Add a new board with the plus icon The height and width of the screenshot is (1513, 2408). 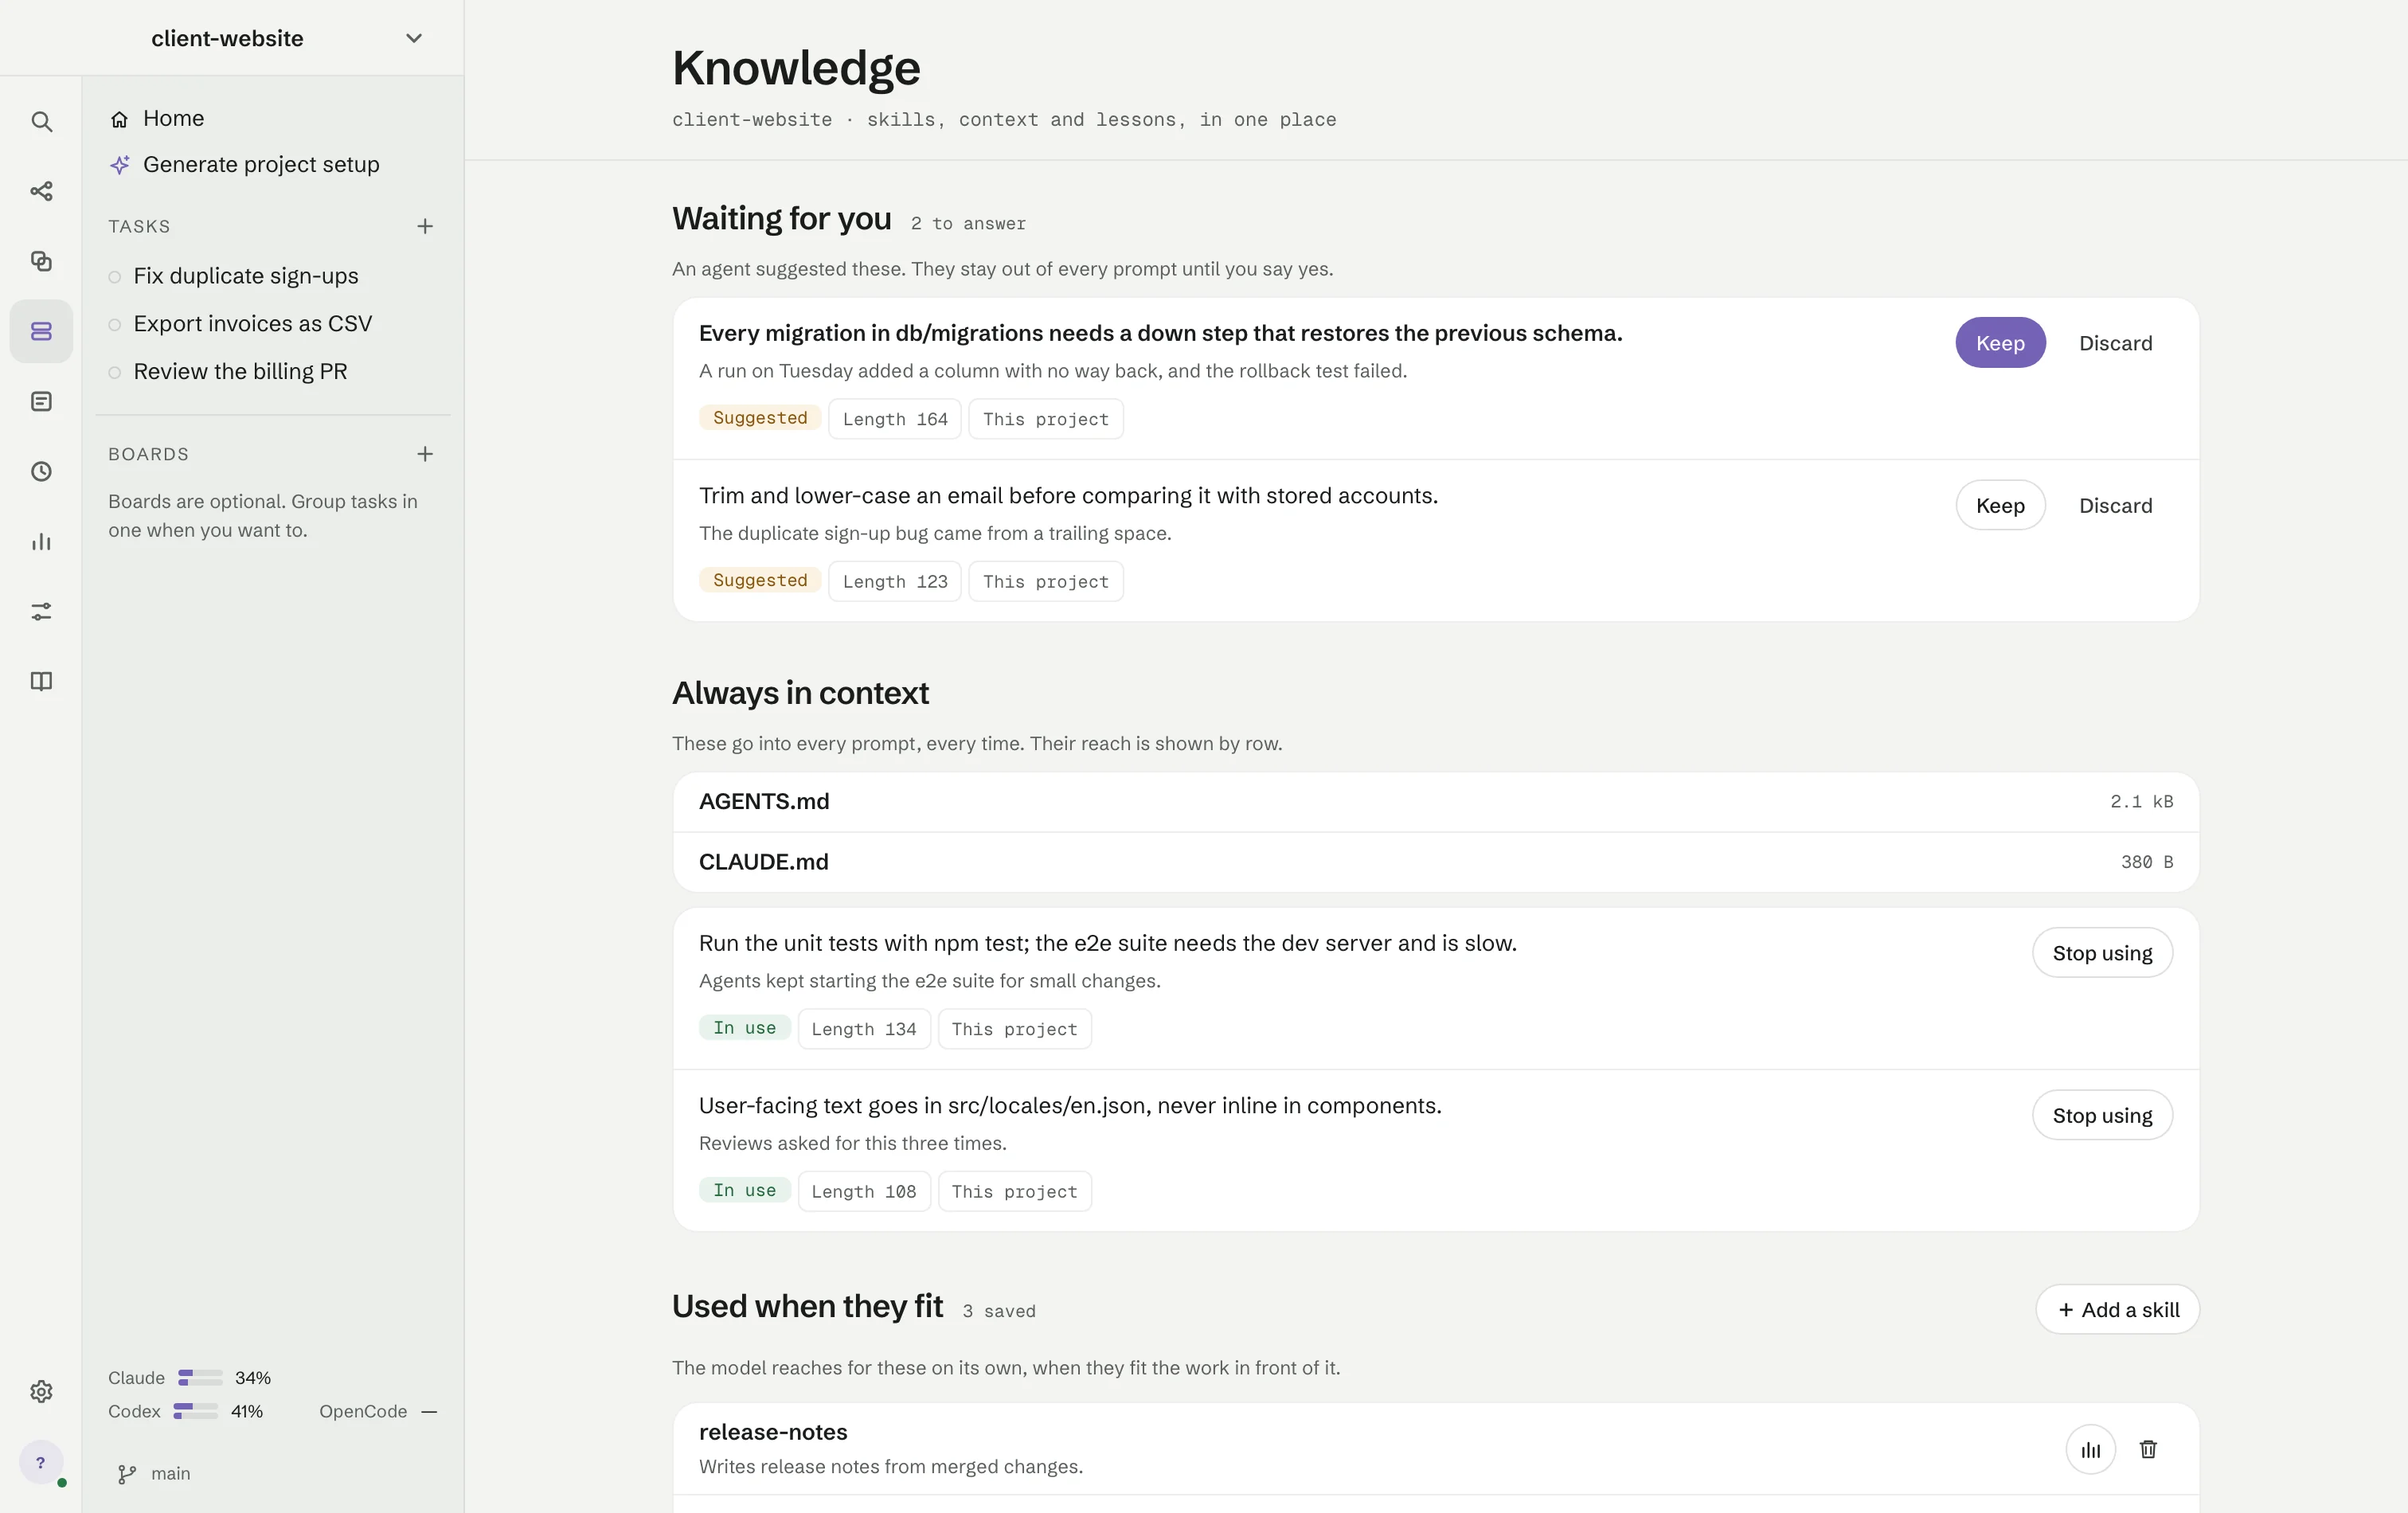point(425,454)
